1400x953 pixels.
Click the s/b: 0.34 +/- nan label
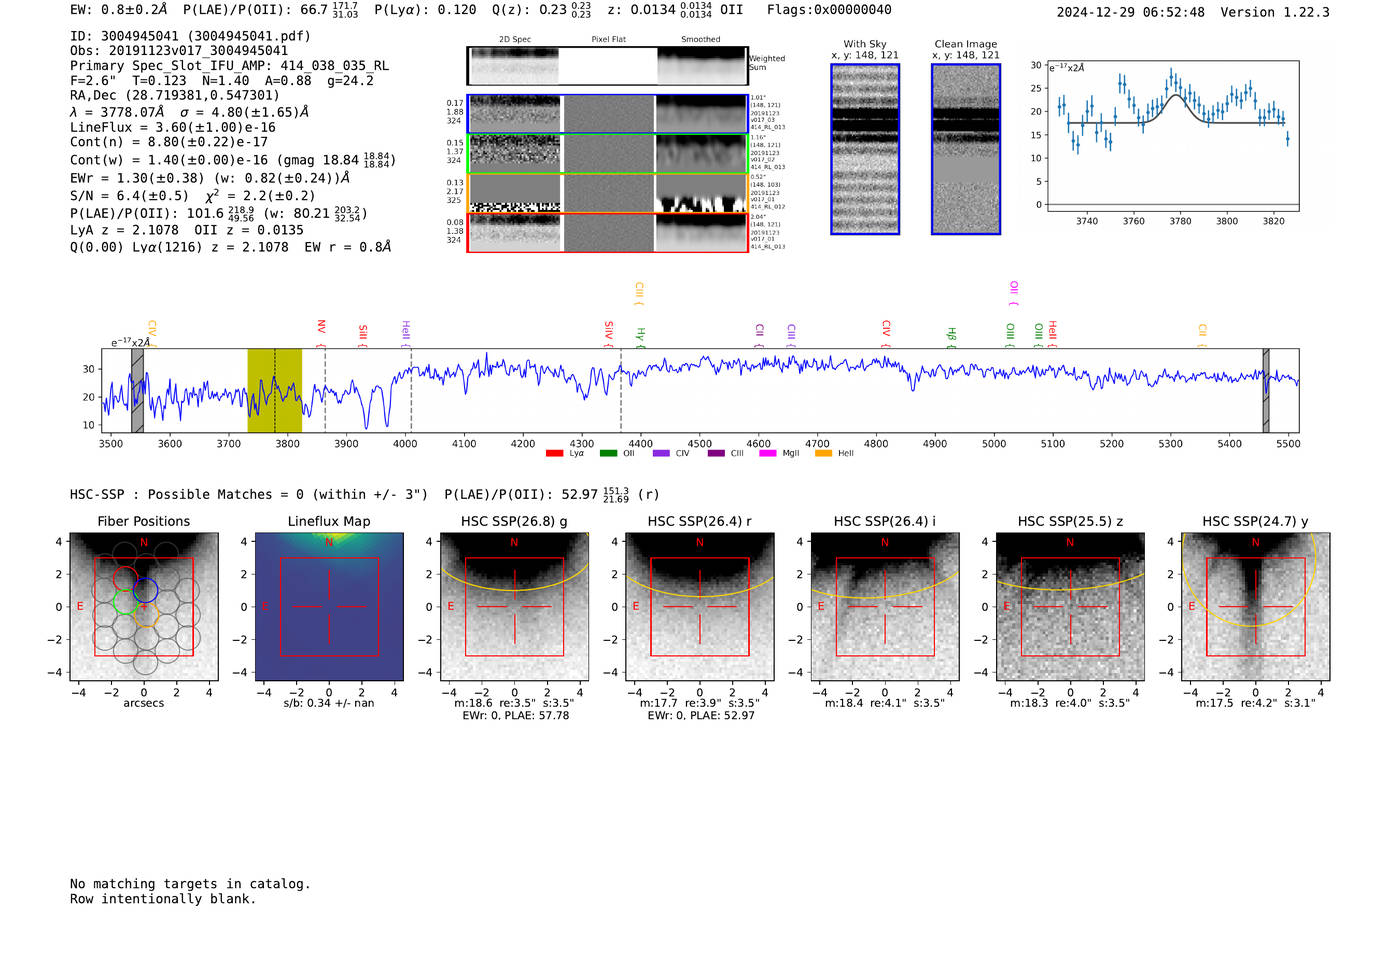pyautogui.click(x=329, y=704)
